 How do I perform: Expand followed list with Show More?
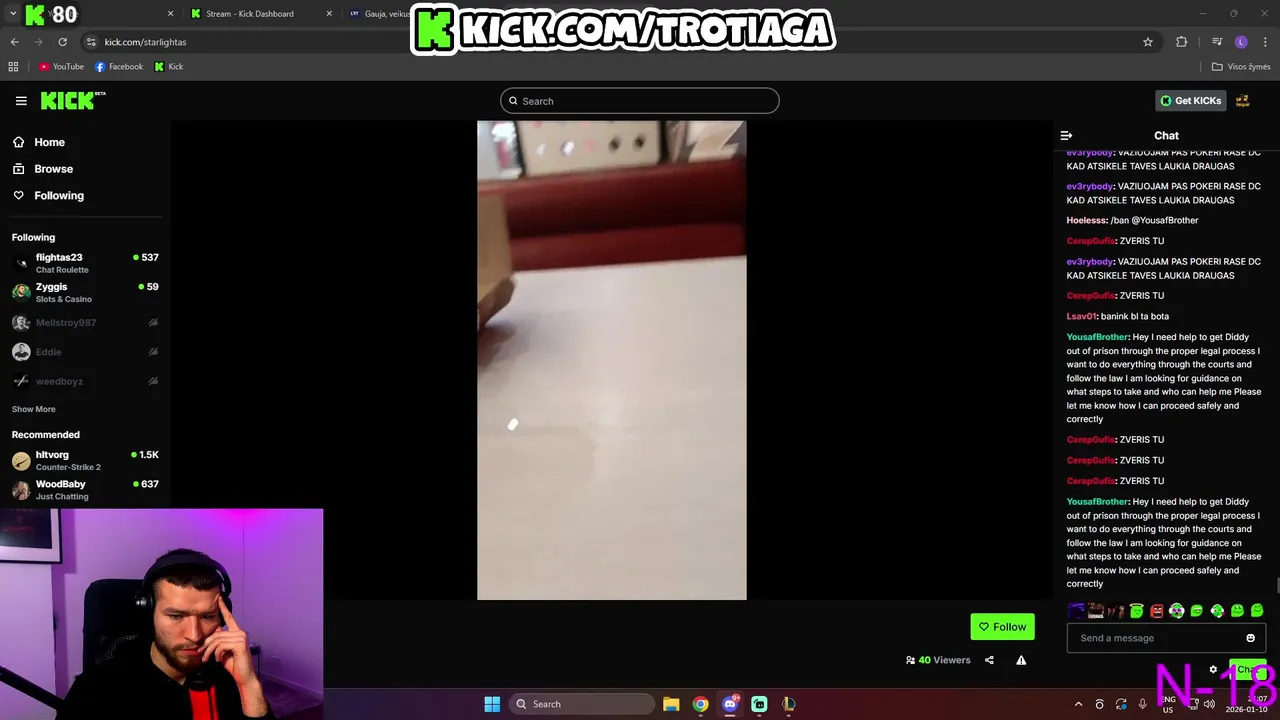click(33, 409)
